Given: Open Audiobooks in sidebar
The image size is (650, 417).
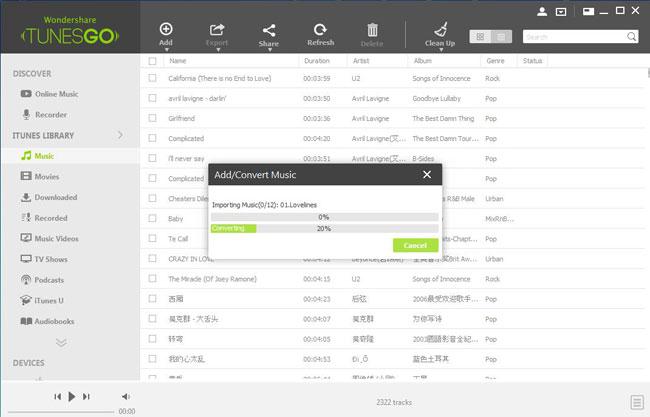Looking at the screenshot, I should tap(47, 321).
